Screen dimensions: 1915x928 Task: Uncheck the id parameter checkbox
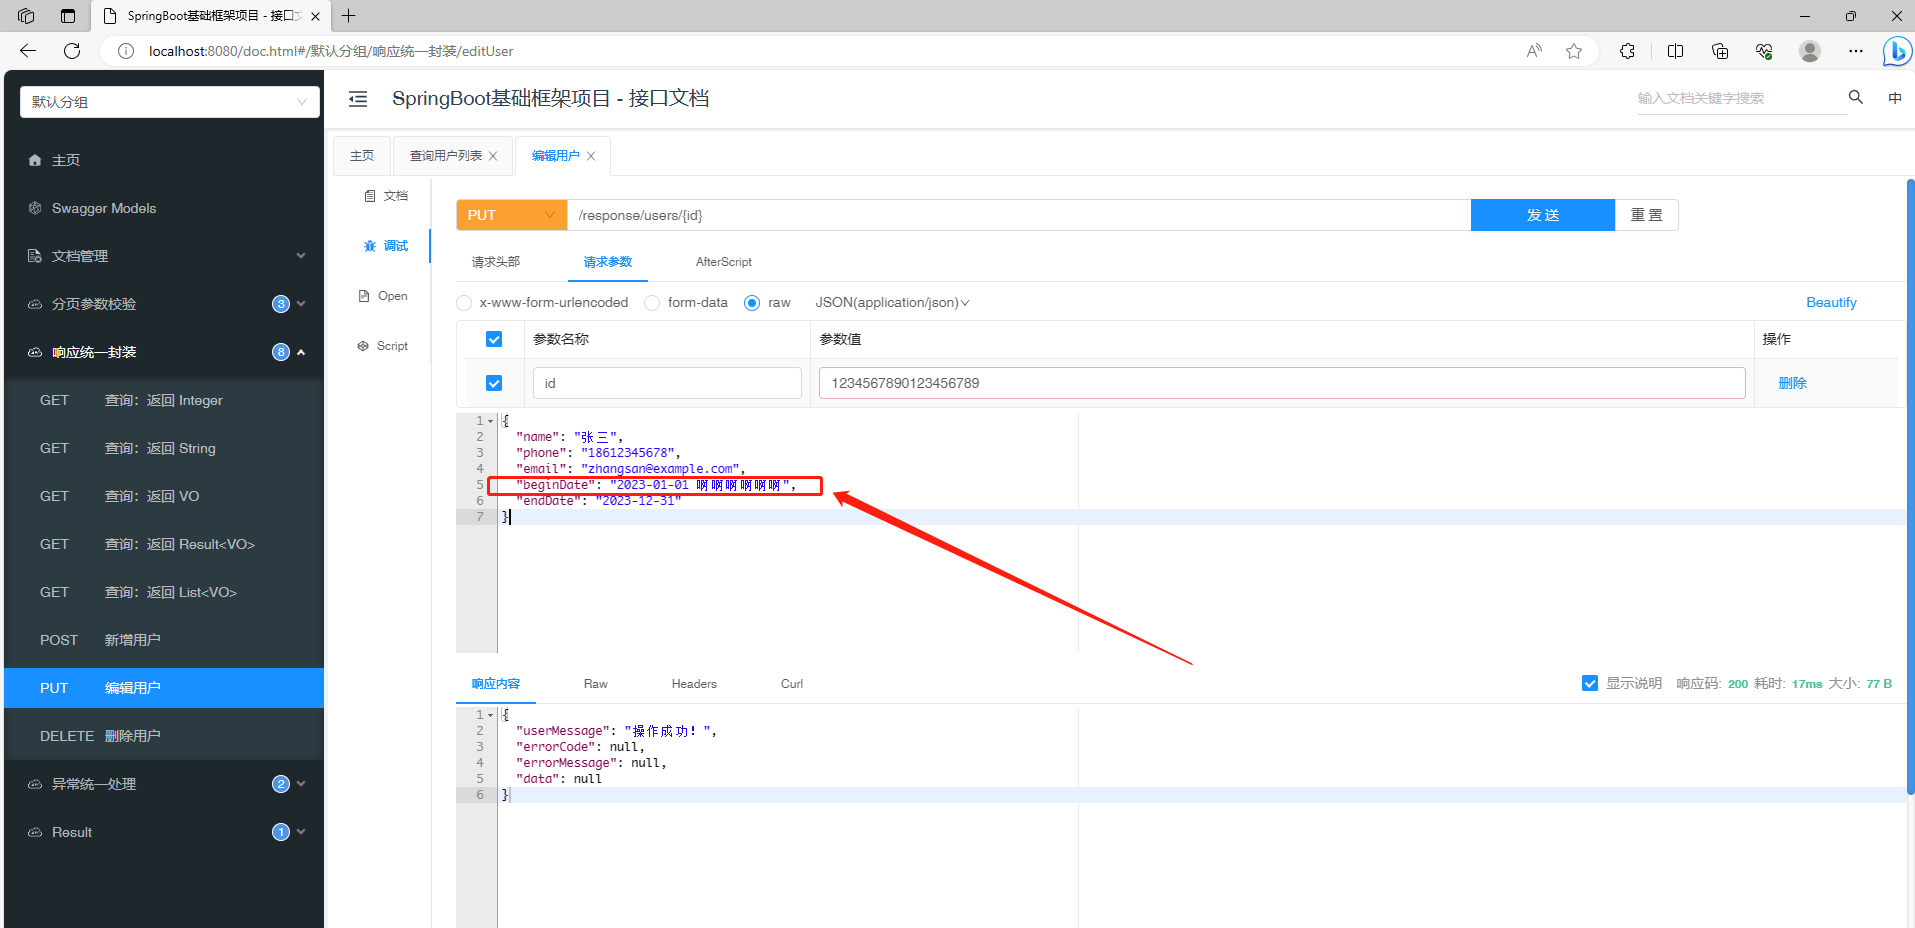pos(494,382)
